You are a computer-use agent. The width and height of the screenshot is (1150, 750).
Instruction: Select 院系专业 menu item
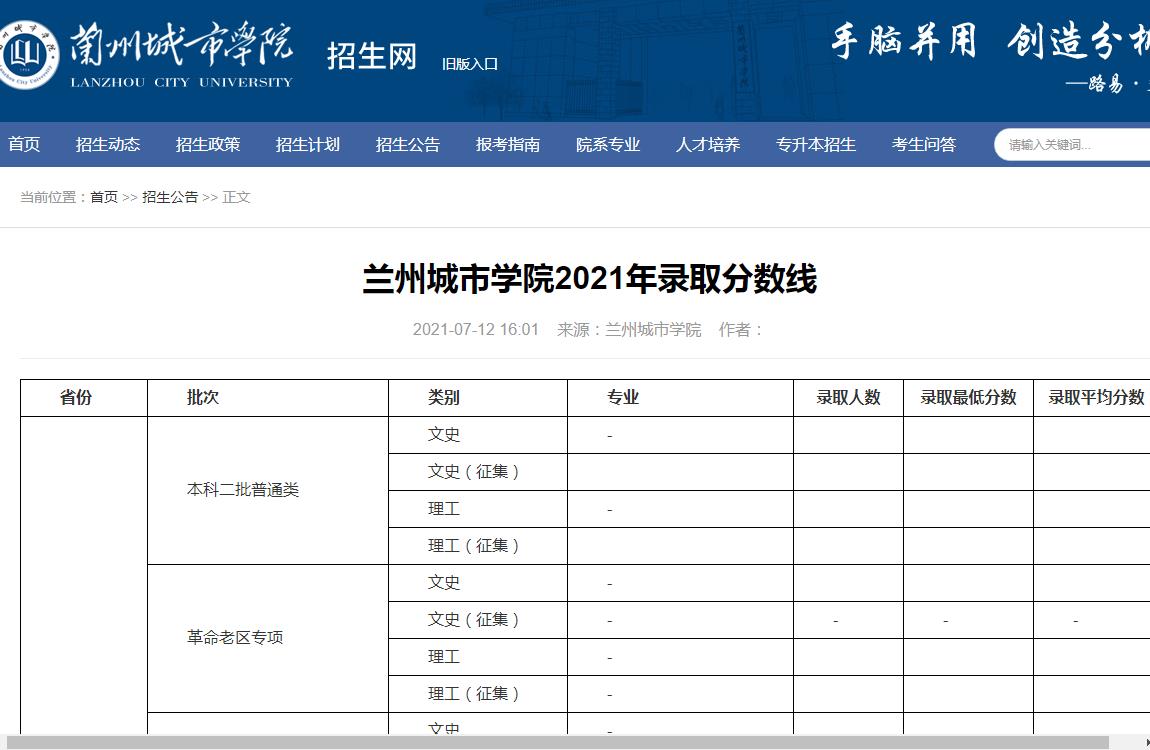608,145
